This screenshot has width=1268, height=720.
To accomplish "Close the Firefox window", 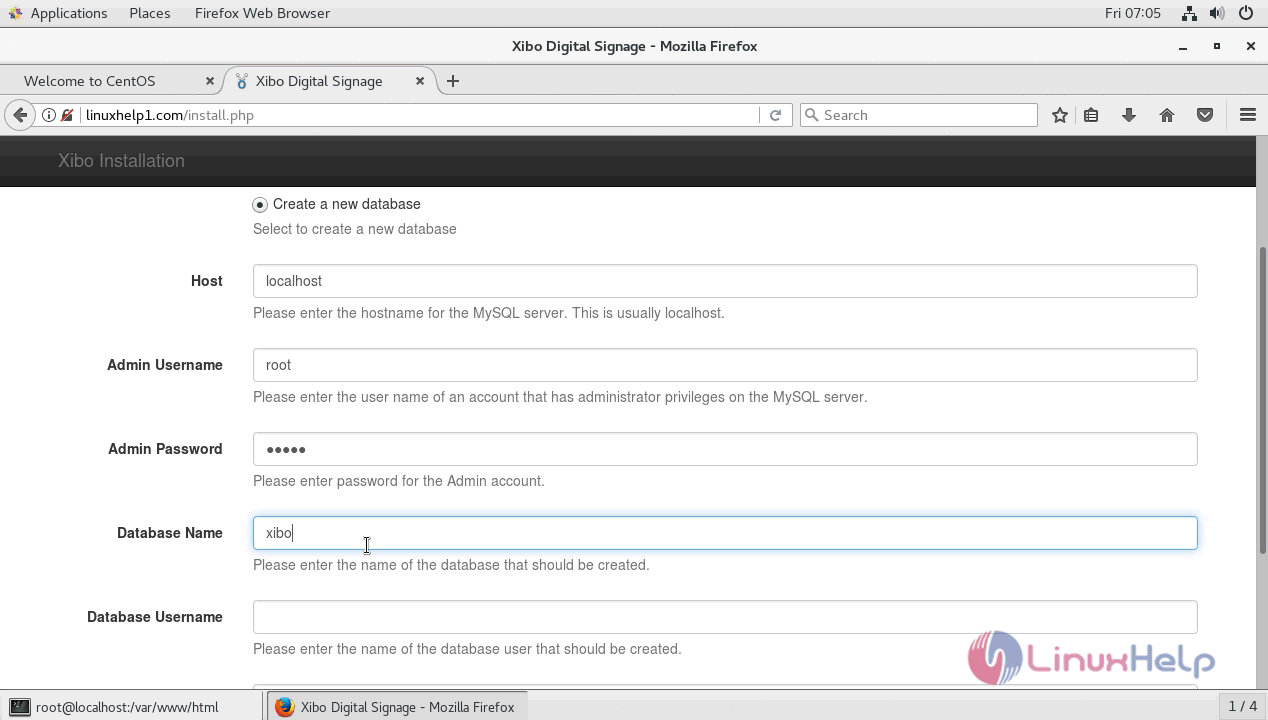I will [1250, 46].
